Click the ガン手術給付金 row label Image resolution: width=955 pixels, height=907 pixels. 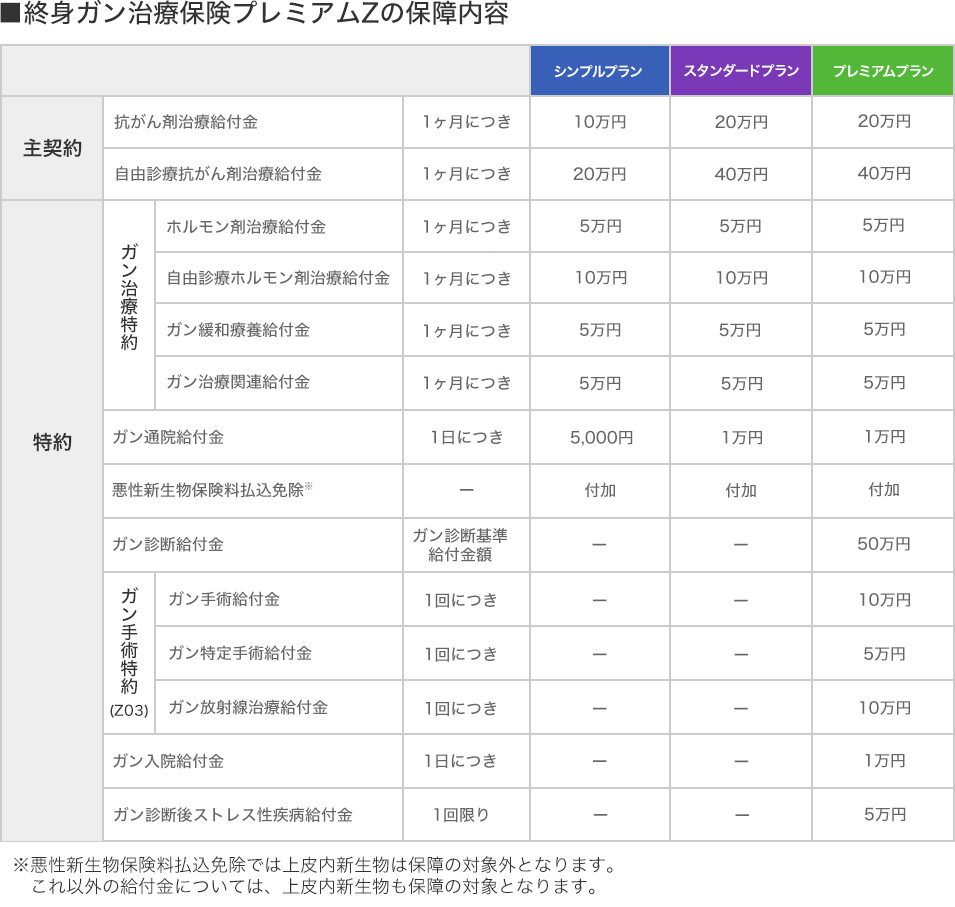pos(224,599)
